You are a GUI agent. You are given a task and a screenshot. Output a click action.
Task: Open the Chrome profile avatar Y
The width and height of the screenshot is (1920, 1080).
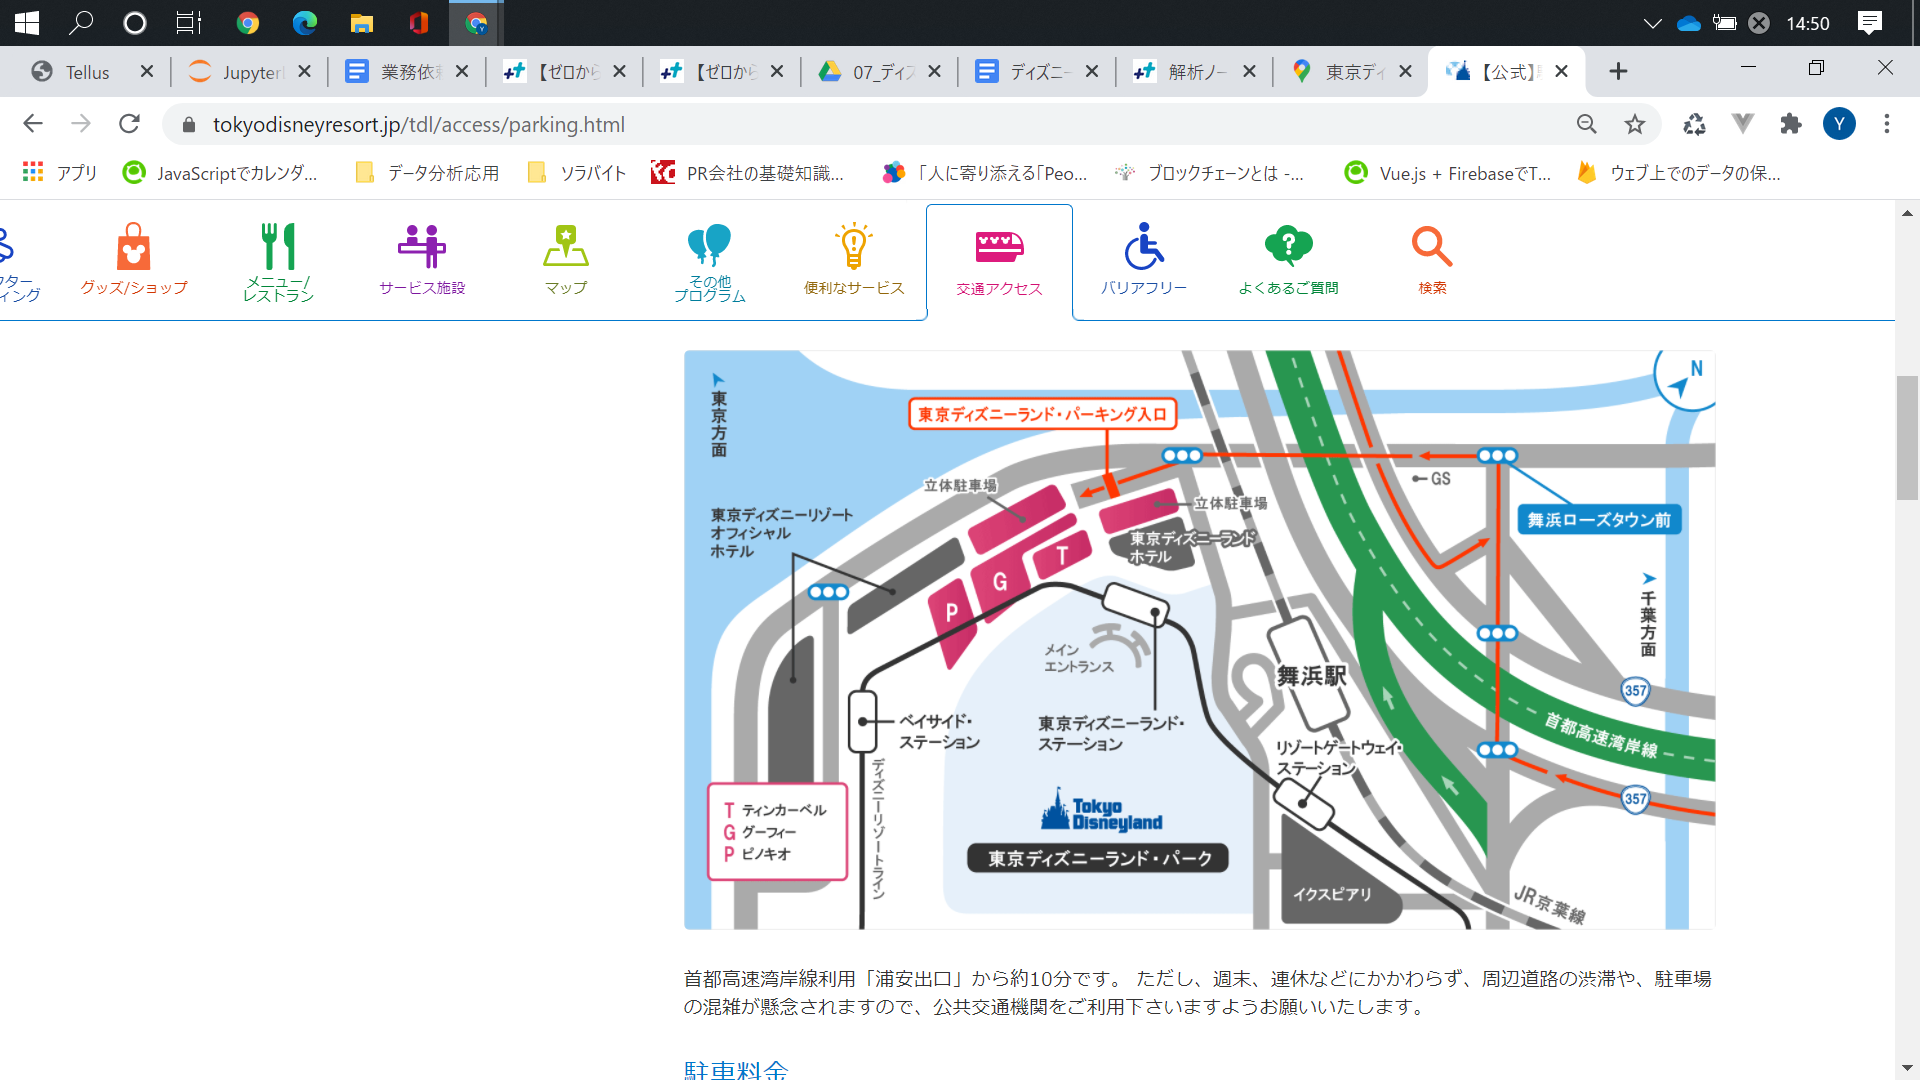(x=1839, y=124)
